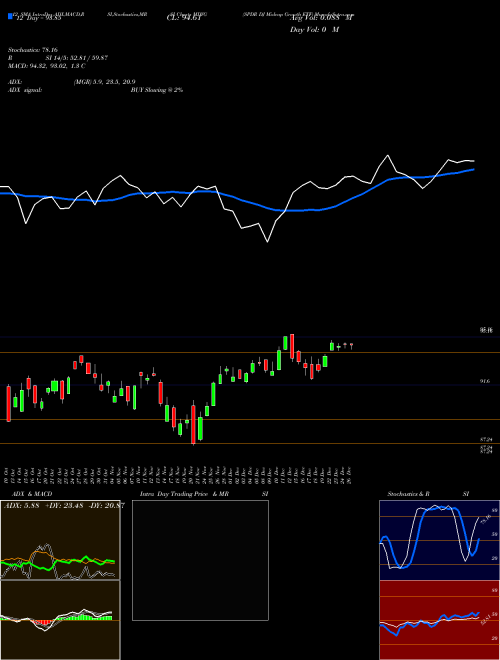The image size is (500, 660).
Task: Click the 91.6 price axis label
Action: (485, 381)
